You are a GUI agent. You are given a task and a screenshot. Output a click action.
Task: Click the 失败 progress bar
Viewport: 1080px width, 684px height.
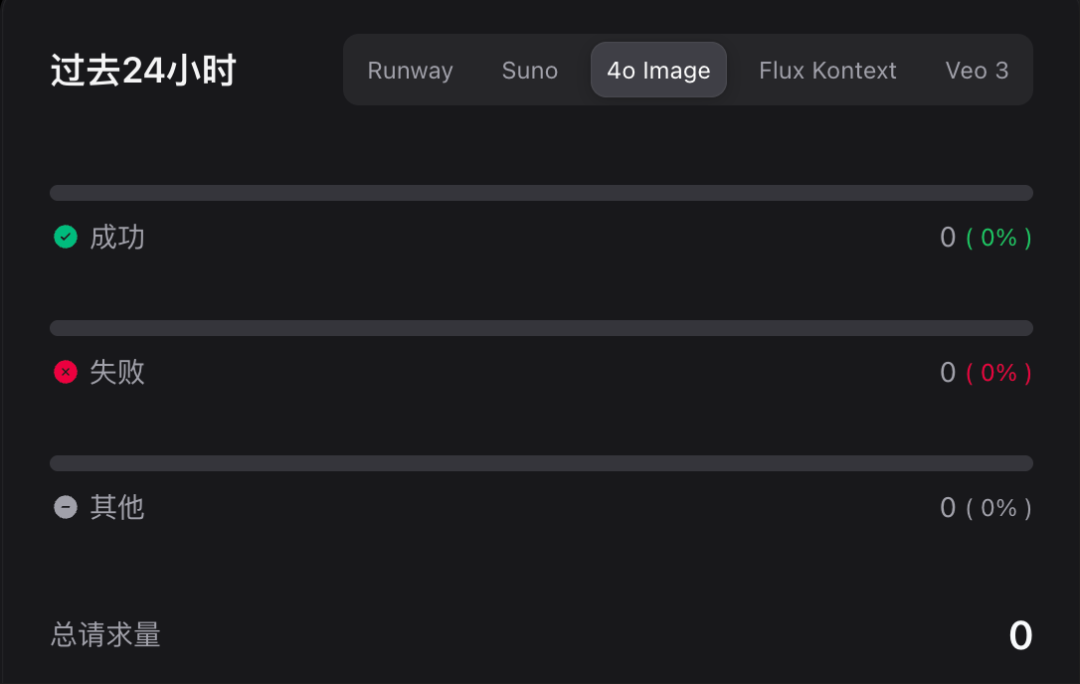pos(541,328)
